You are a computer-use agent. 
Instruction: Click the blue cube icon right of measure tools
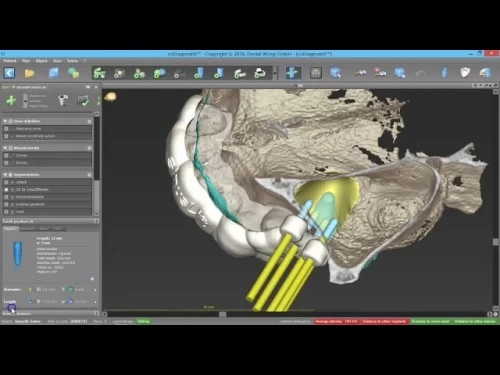pyautogui.click(x=400, y=73)
